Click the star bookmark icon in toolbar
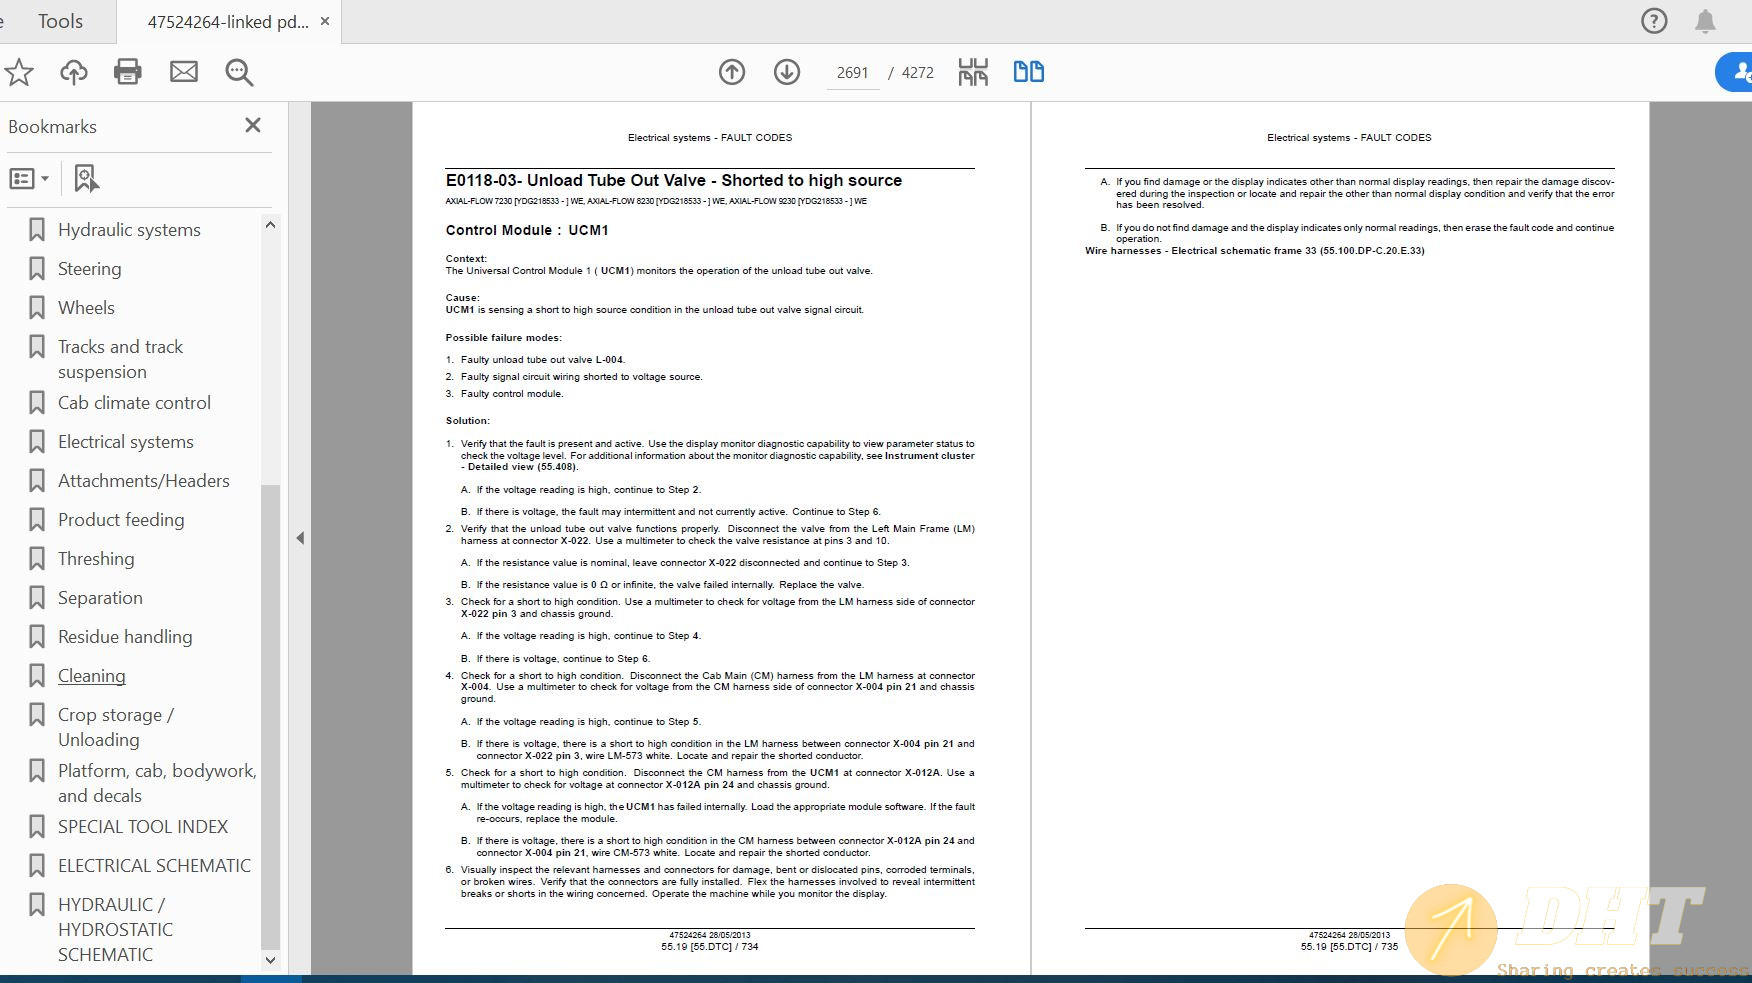The image size is (1752, 983). coord(19,72)
